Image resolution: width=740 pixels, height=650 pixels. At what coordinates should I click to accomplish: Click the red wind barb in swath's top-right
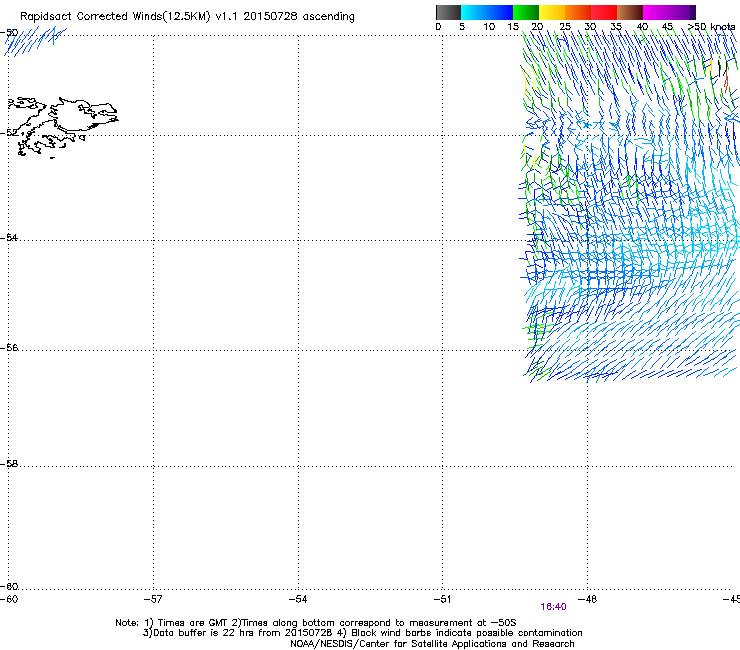726,84
